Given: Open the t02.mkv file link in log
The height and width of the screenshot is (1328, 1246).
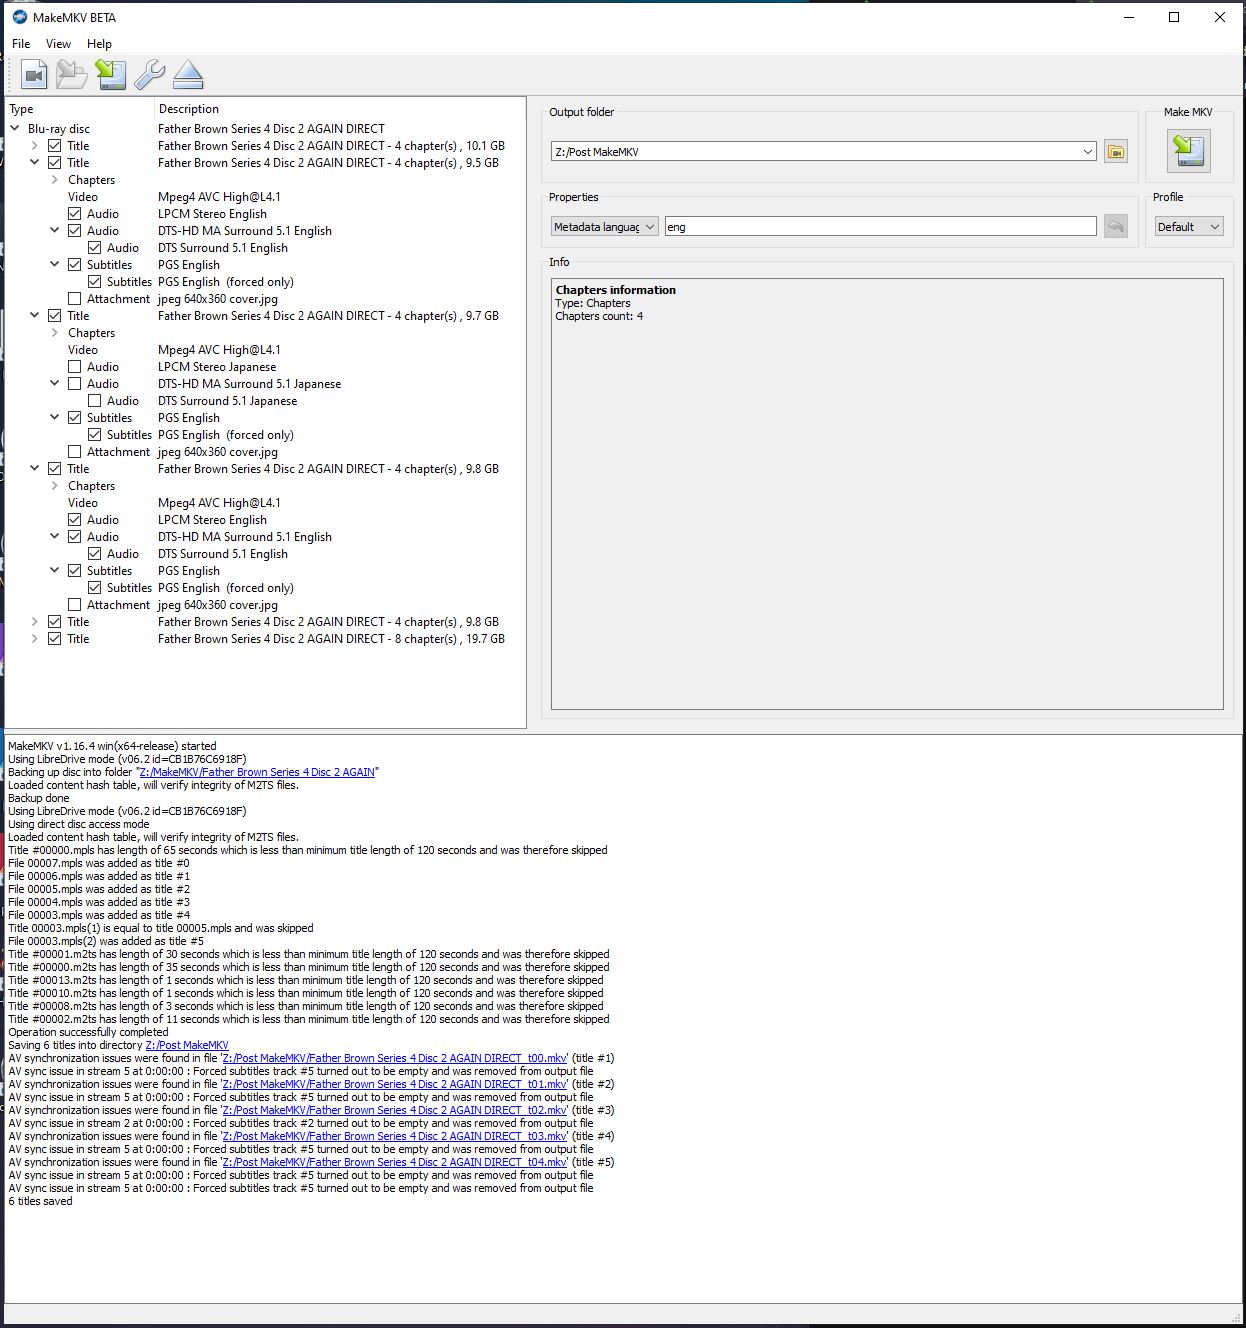Looking at the screenshot, I should click(395, 1110).
